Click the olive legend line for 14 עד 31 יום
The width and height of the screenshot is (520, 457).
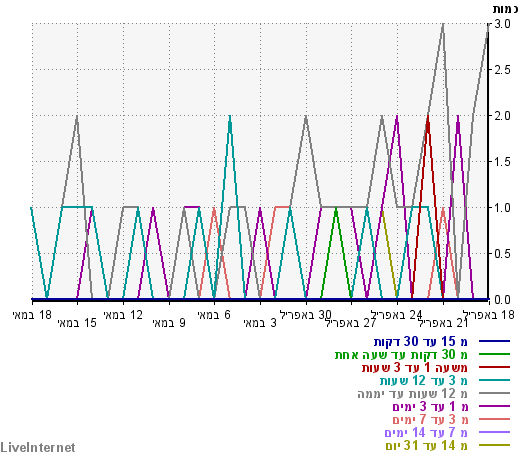click(494, 445)
